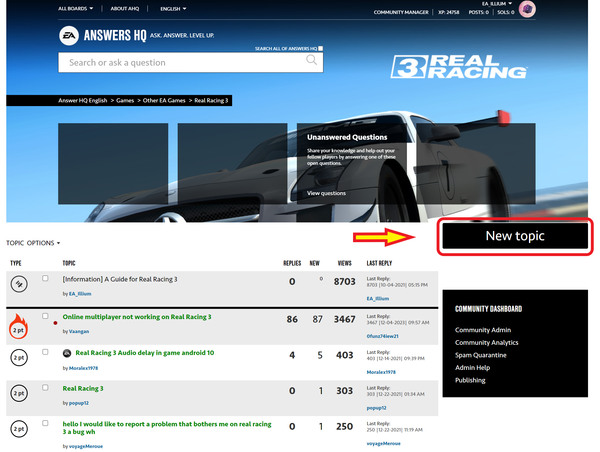Check the box for the Guide for Real Racing 3
Viewport: 600px width, 452px height.
pyautogui.click(x=45, y=278)
